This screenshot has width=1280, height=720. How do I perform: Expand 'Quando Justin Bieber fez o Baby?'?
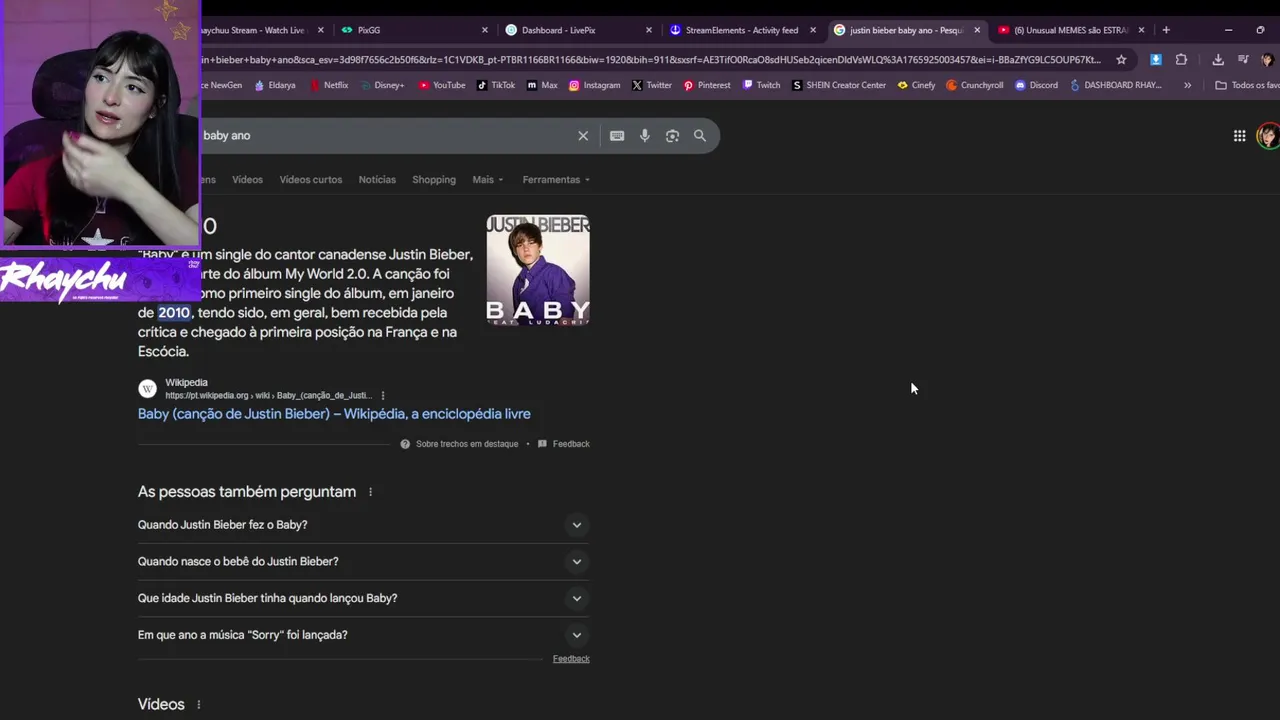click(x=363, y=525)
